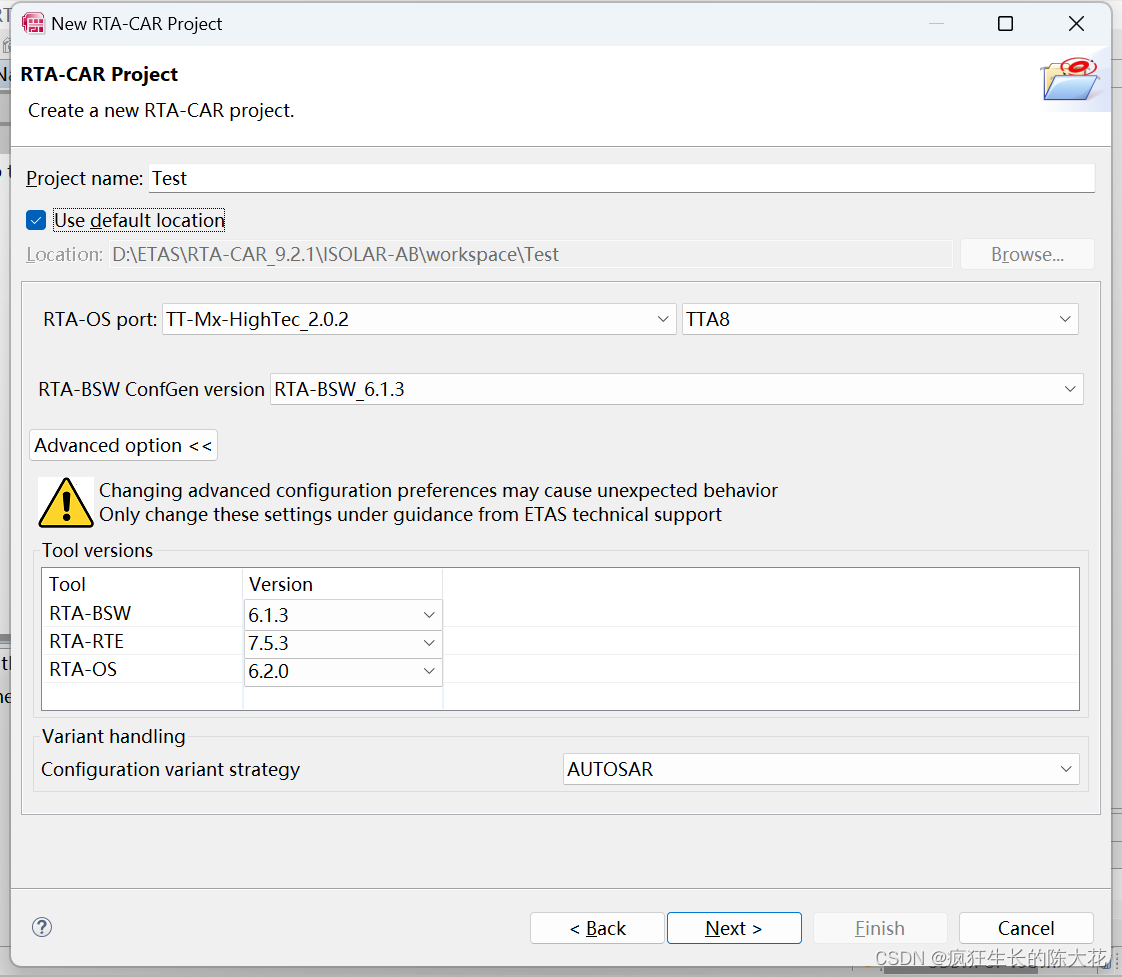Click the Back button

tap(597, 927)
